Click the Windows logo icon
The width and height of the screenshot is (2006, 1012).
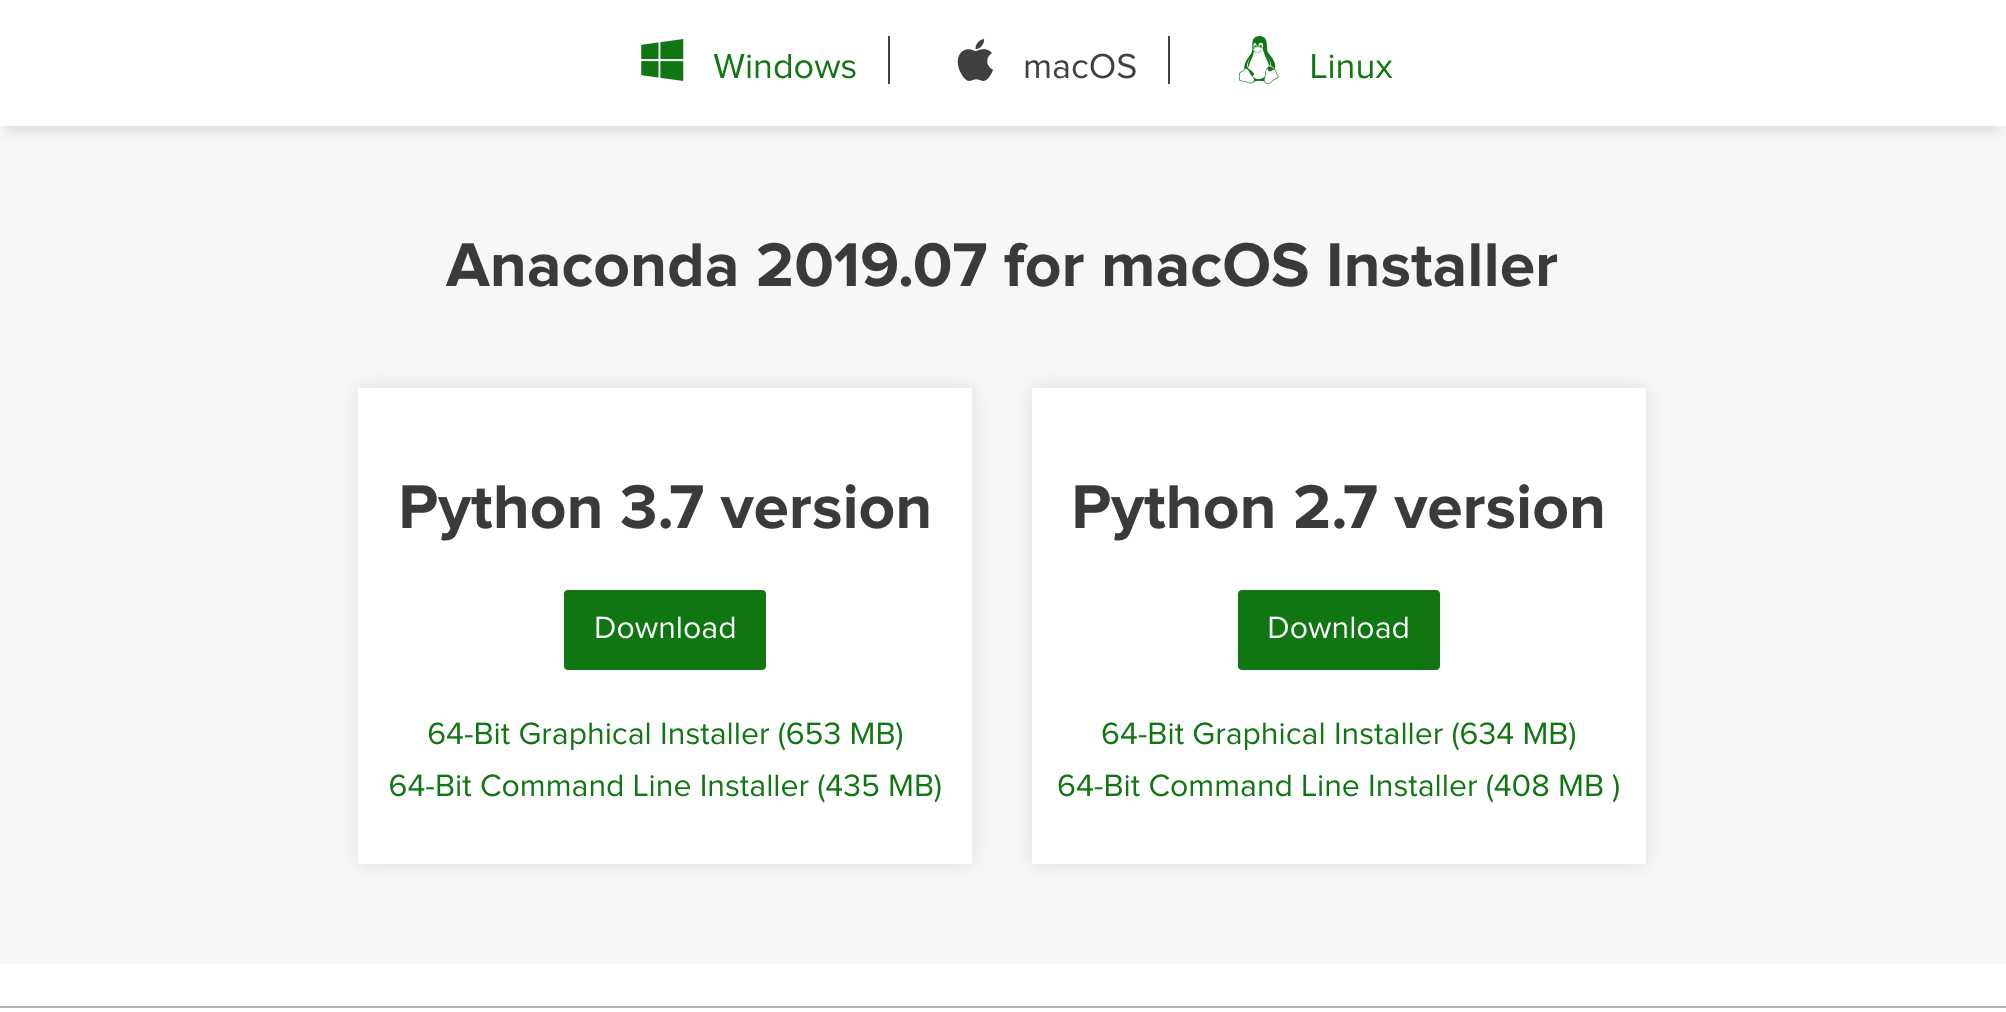tap(662, 60)
